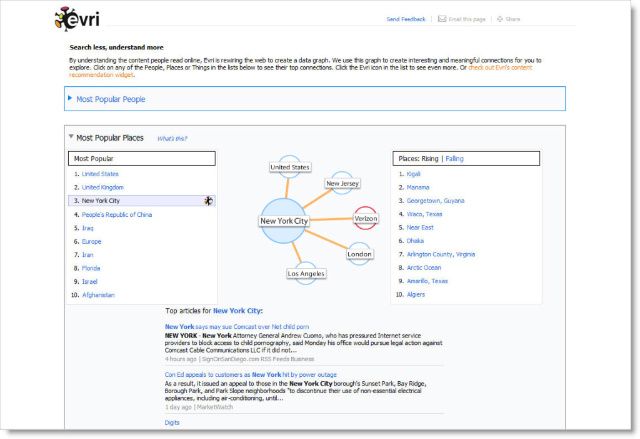Image resolution: width=640 pixels, height=439 pixels.
Task: Open Amarillo, Texas link
Action: [x=427, y=281]
